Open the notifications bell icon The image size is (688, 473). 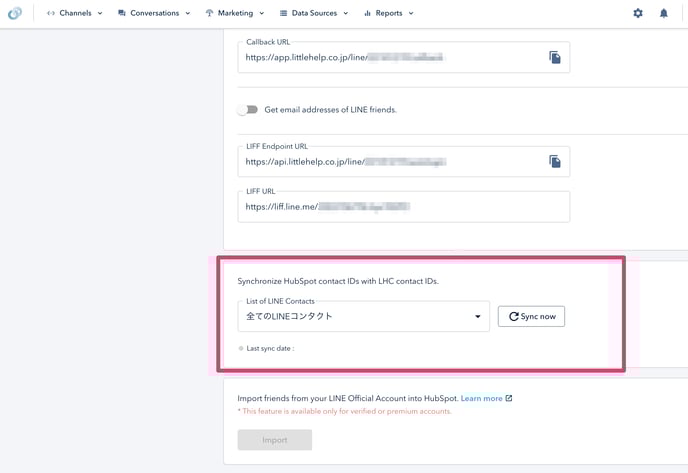664,13
